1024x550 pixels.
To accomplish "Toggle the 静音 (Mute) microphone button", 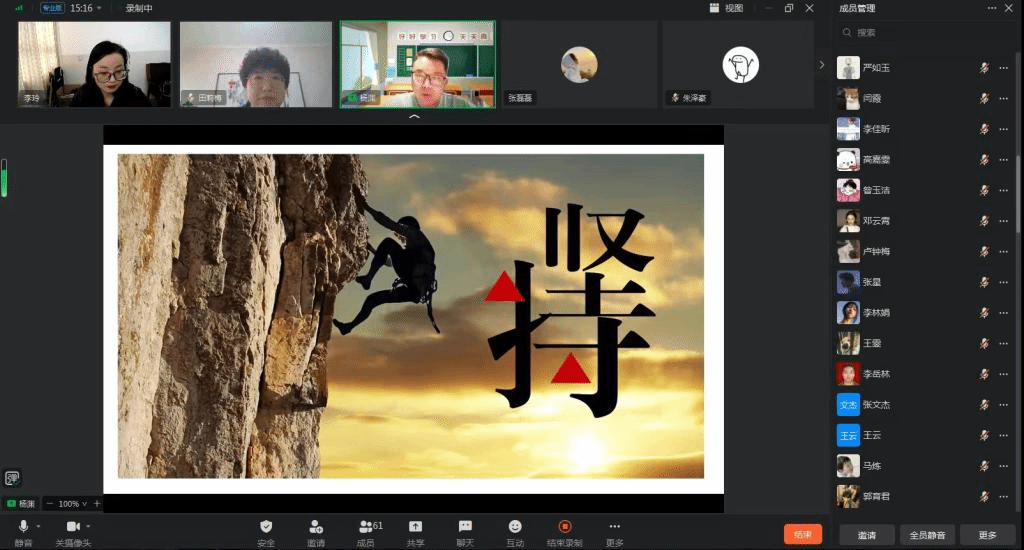I will coord(23,527).
